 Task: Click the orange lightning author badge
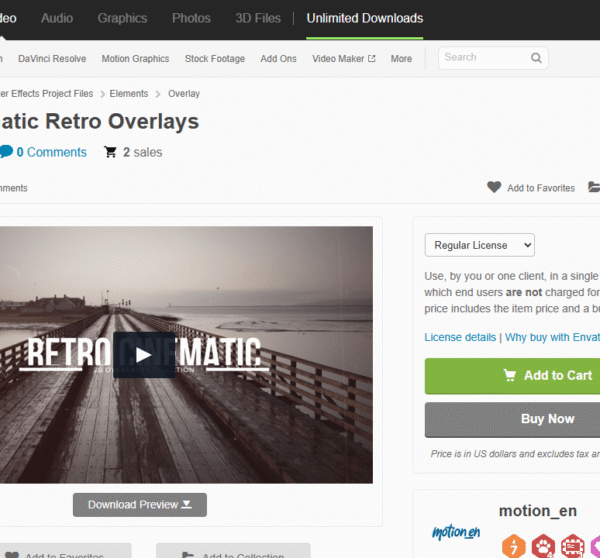coord(514,546)
